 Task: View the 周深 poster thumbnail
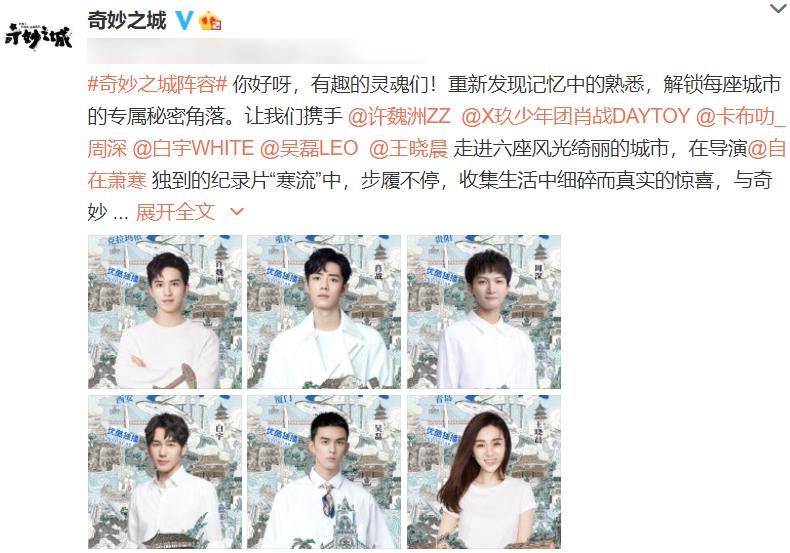[x=484, y=312]
